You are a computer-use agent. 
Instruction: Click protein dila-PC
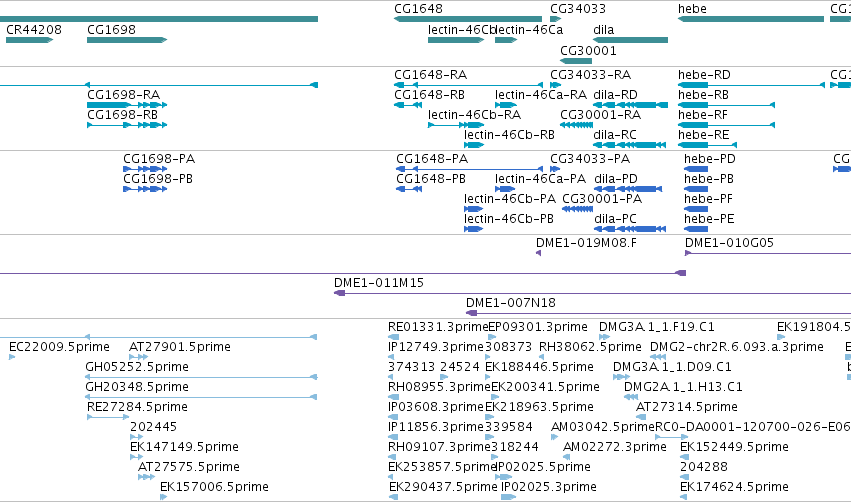(x=630, y=229)
